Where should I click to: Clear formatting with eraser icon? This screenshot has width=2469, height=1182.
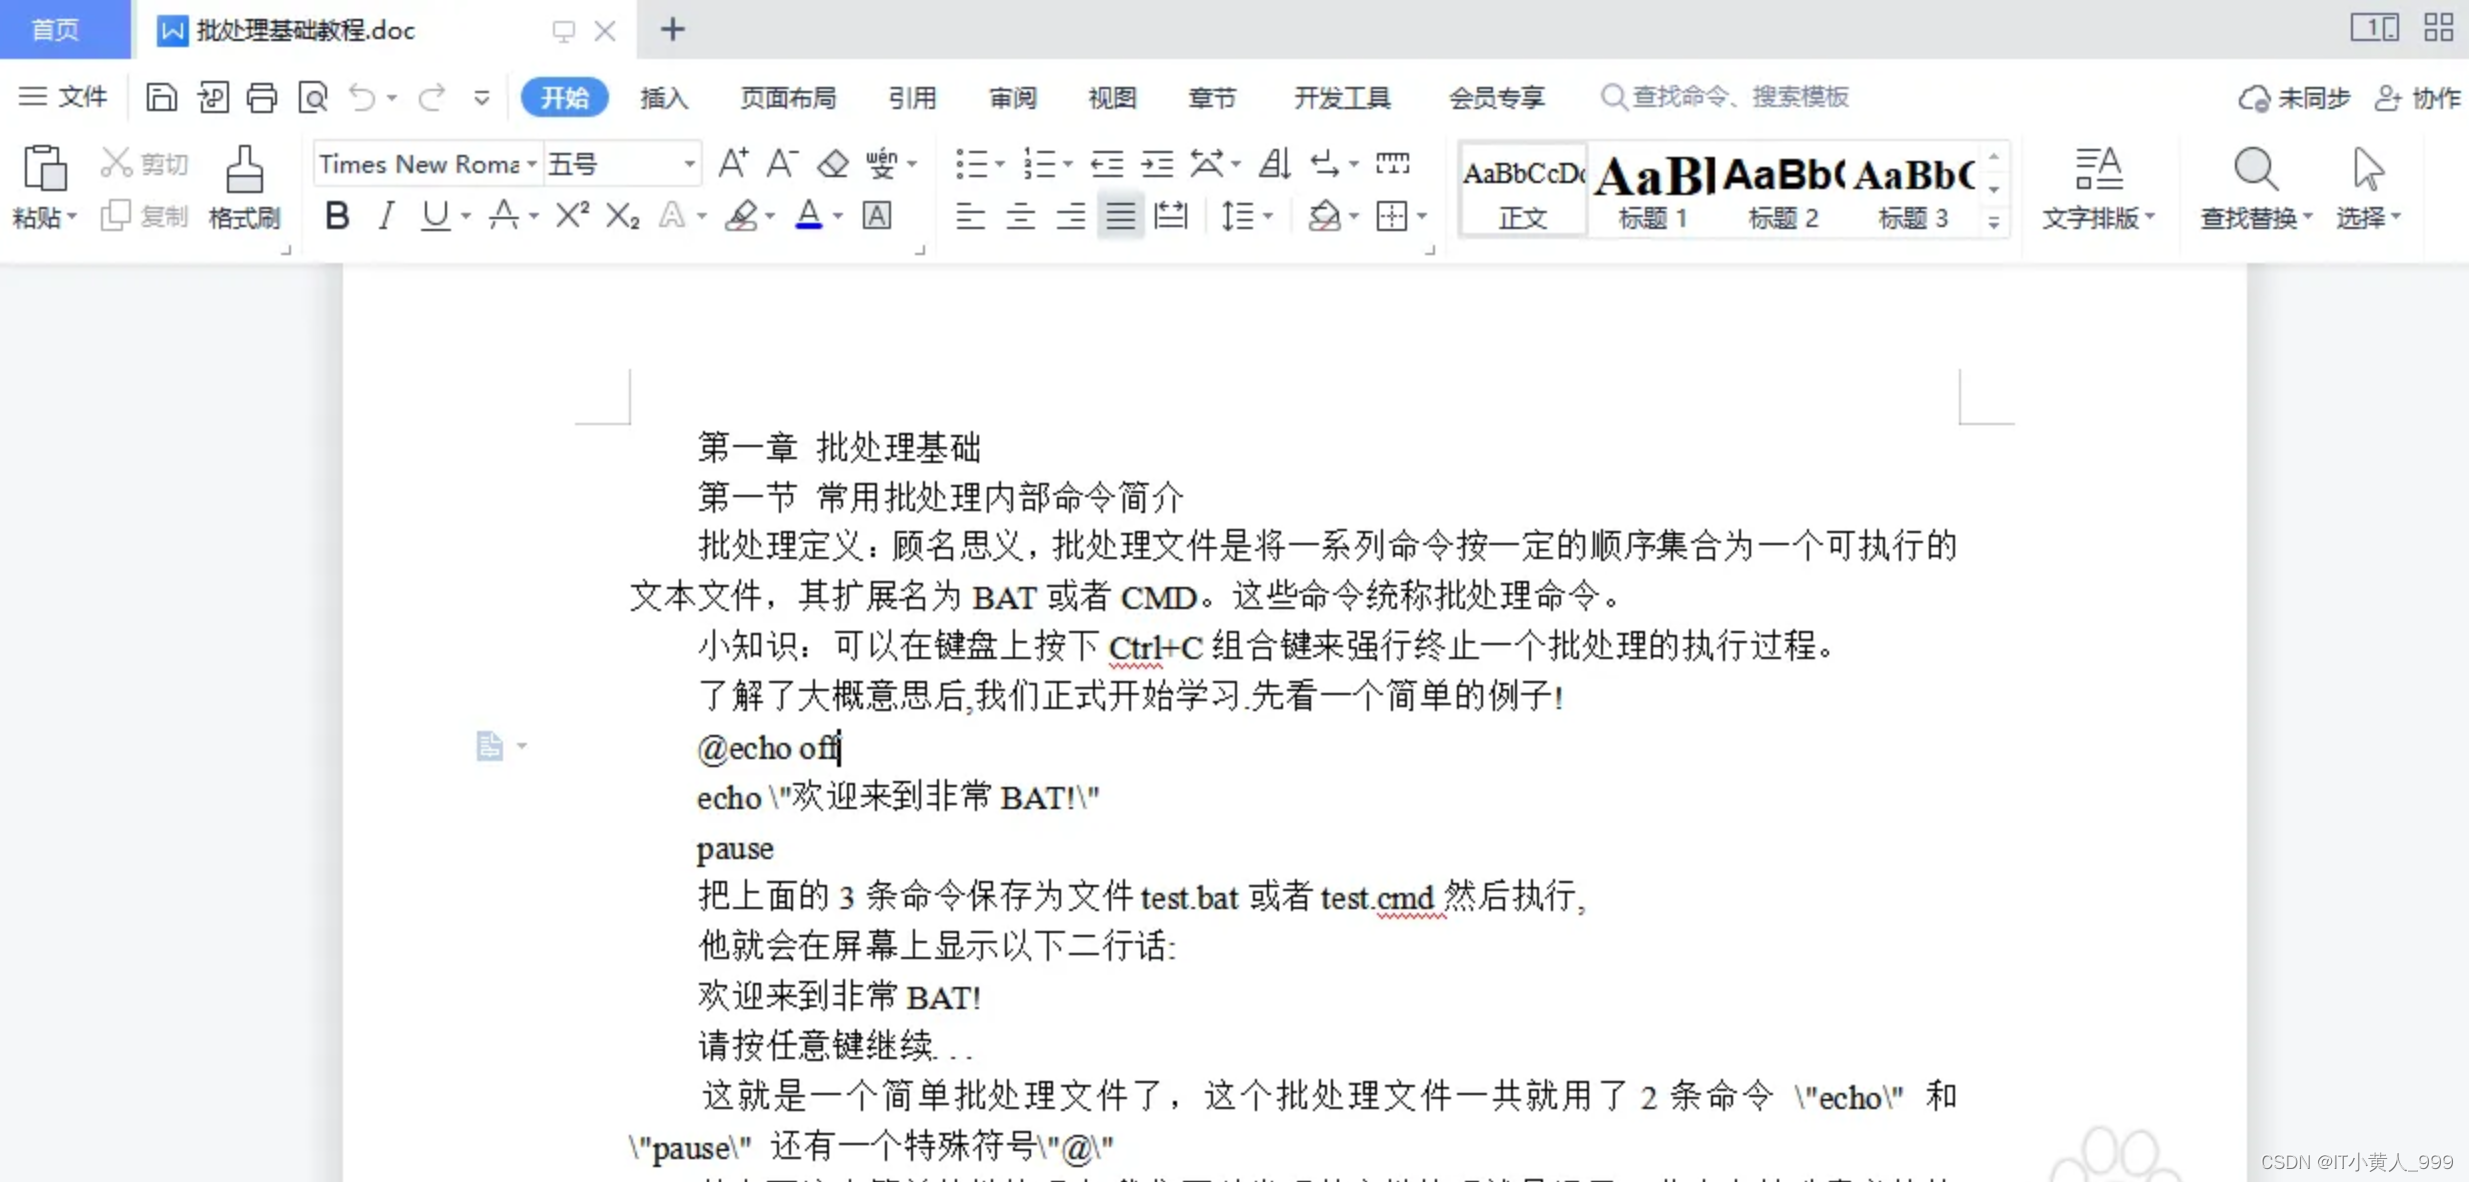pos(832,163)
